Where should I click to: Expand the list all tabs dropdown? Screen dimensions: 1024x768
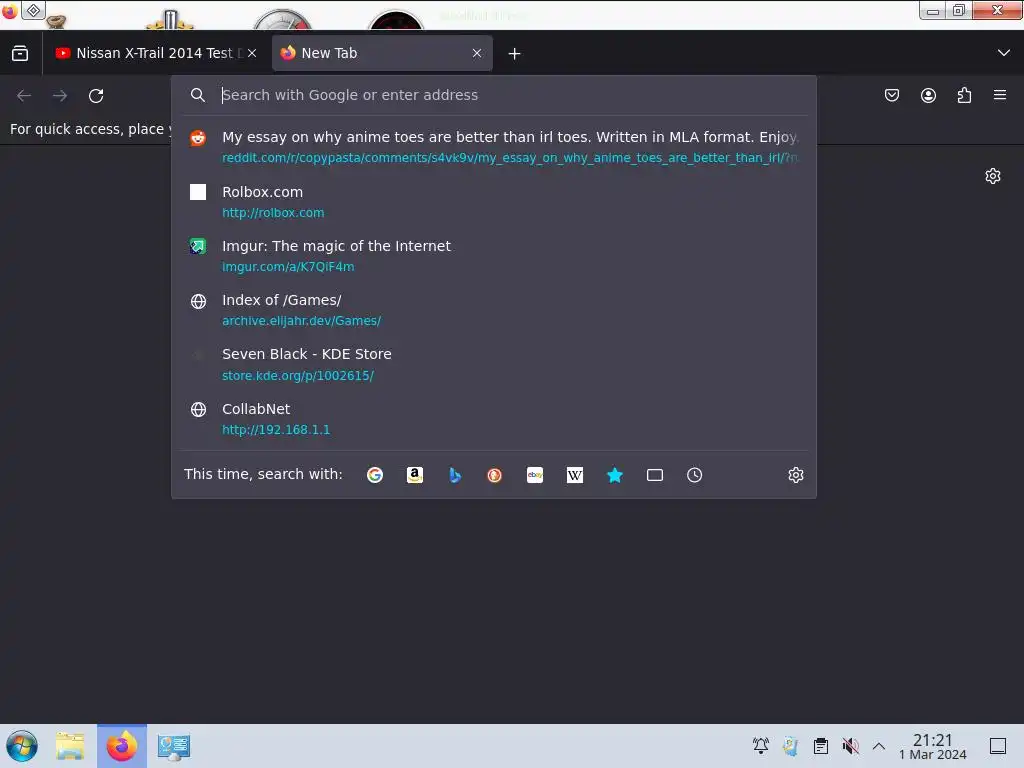pyautogui.click(x=1004, y=53)
